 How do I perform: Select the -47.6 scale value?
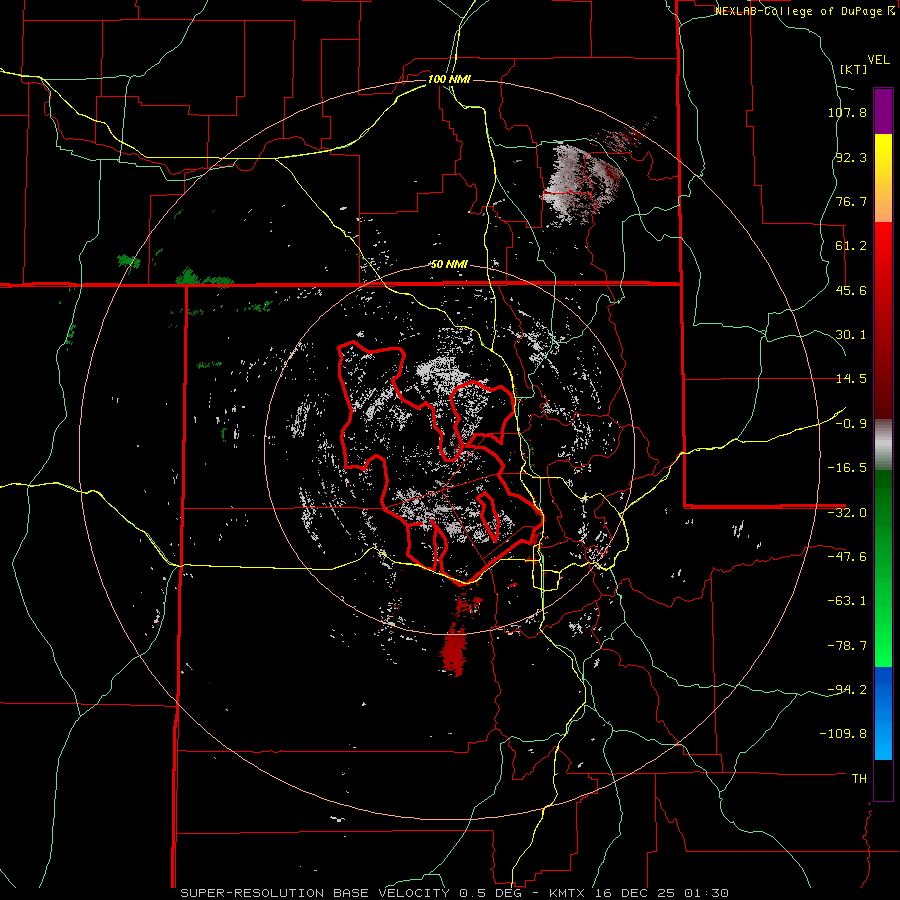[x=847, y=557]
